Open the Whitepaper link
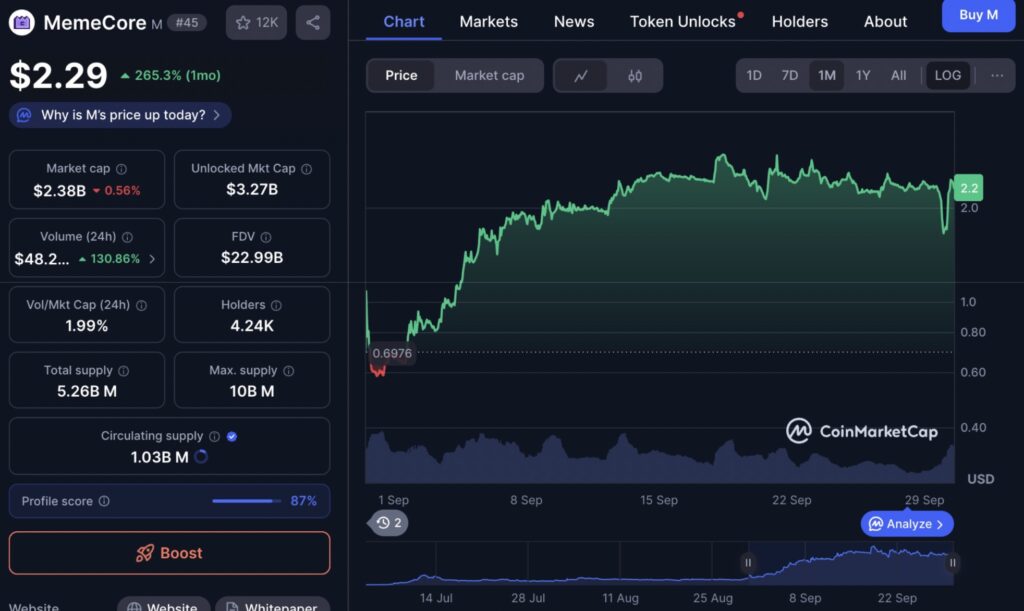Viewport: 1024px width, 611px height. pos(272,604)
